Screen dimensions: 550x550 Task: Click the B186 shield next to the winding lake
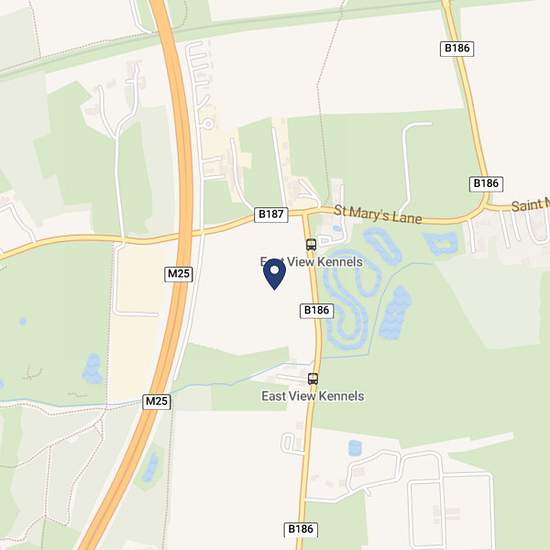point(317,311)
